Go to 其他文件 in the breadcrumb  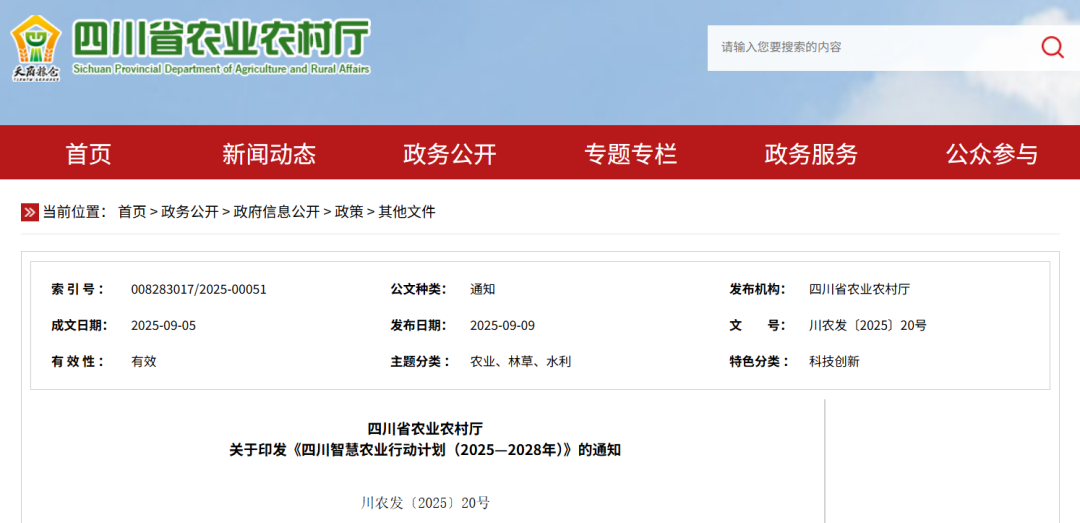coord(407,212)
